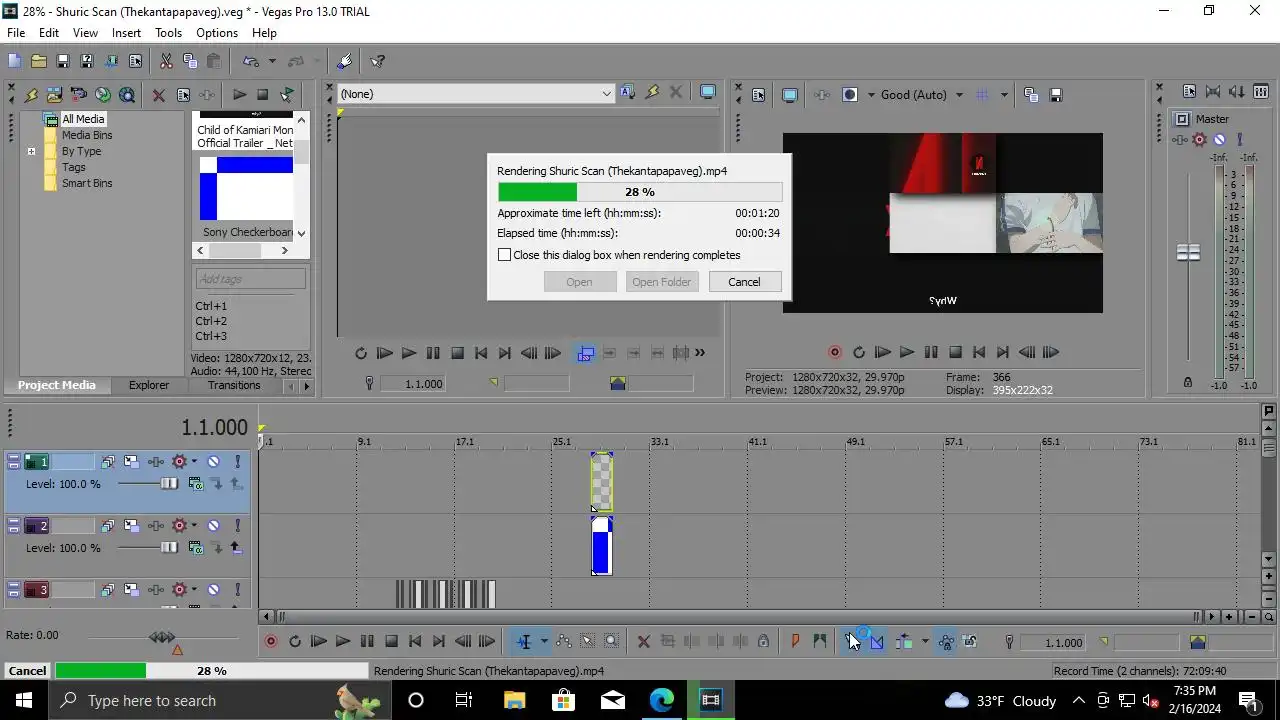Open the Options menu
The height and width of the screenshot is (720, 1280).
pyautogui.click(x=217, y=33)
